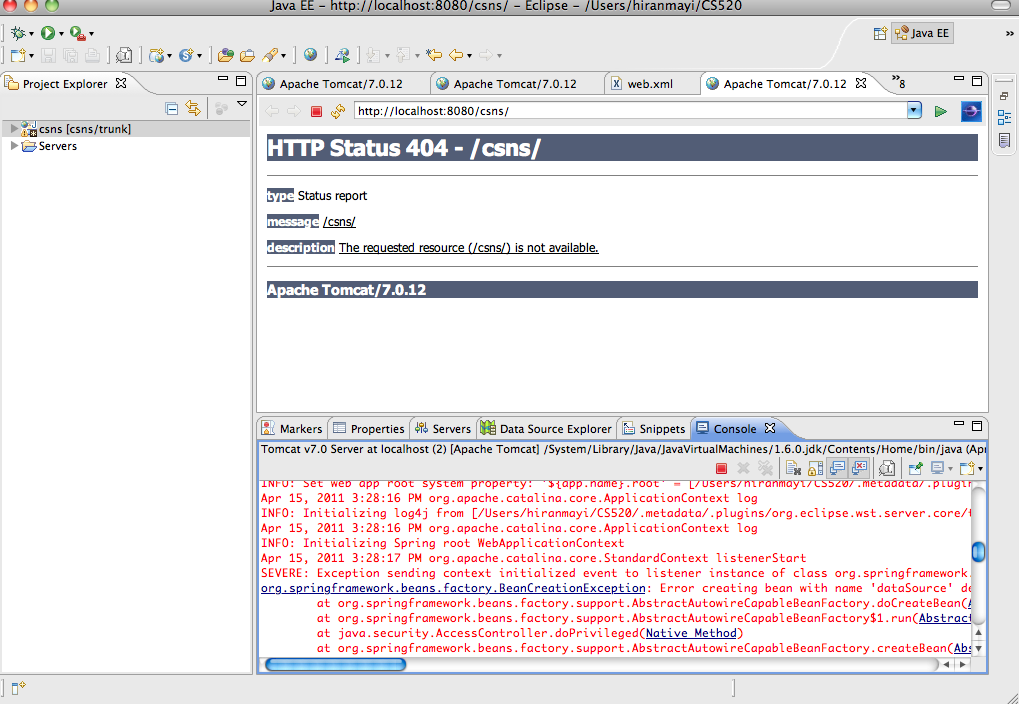Toggle Link with Editor in Project Explorer

point(193,109)
